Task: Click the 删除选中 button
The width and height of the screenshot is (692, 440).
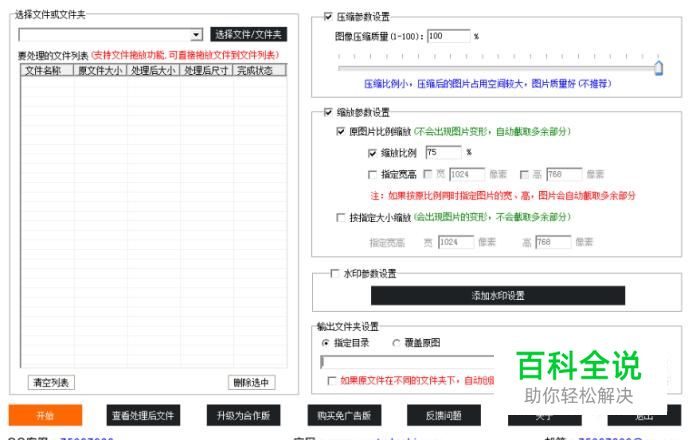Action: pyautogui.click(x=252, y=383)
